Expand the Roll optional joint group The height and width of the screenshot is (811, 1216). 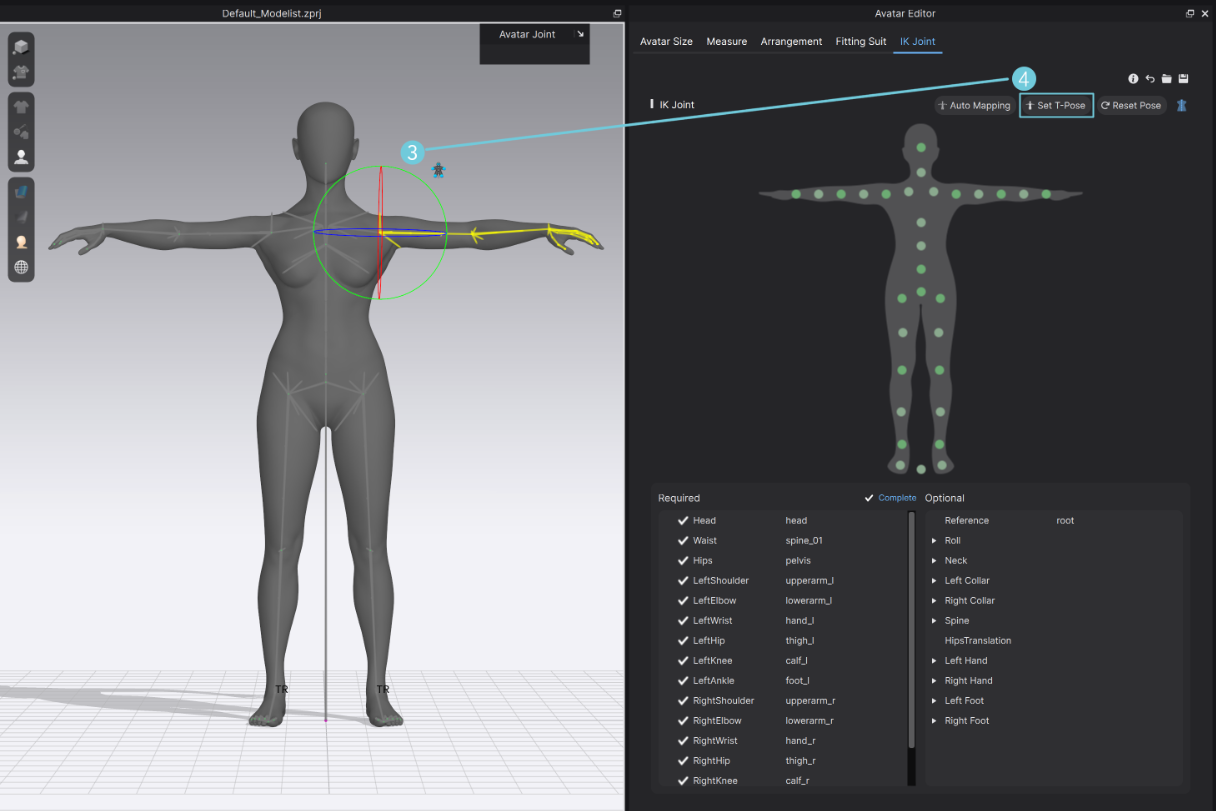coord(934,540)
